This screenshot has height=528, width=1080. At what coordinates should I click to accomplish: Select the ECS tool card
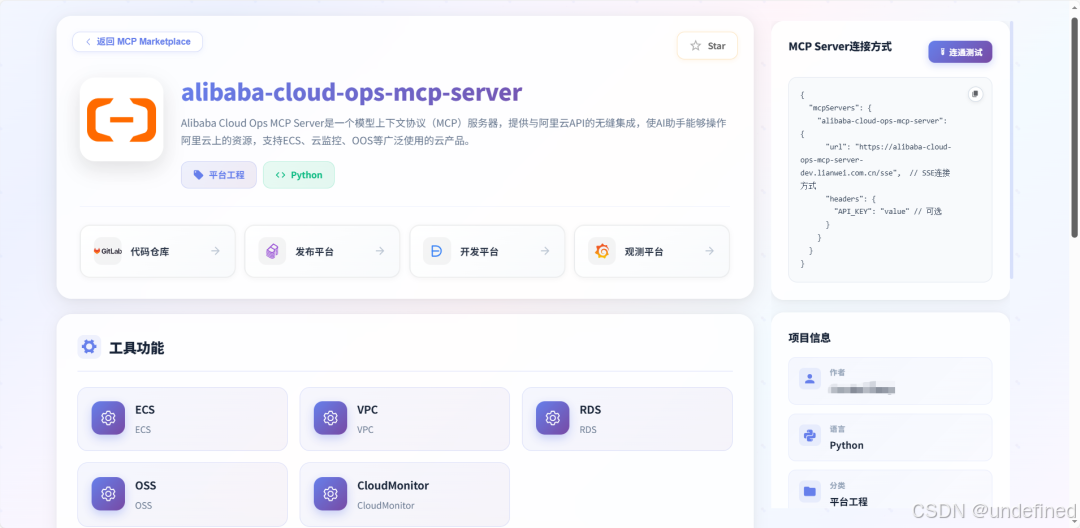click(183, 419)
